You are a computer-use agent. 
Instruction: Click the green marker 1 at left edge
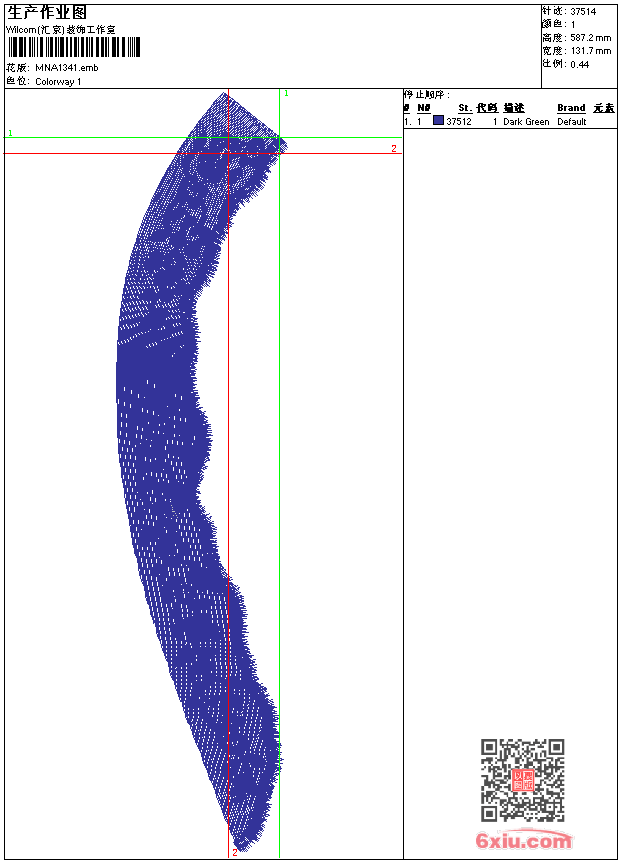[10, 132]
